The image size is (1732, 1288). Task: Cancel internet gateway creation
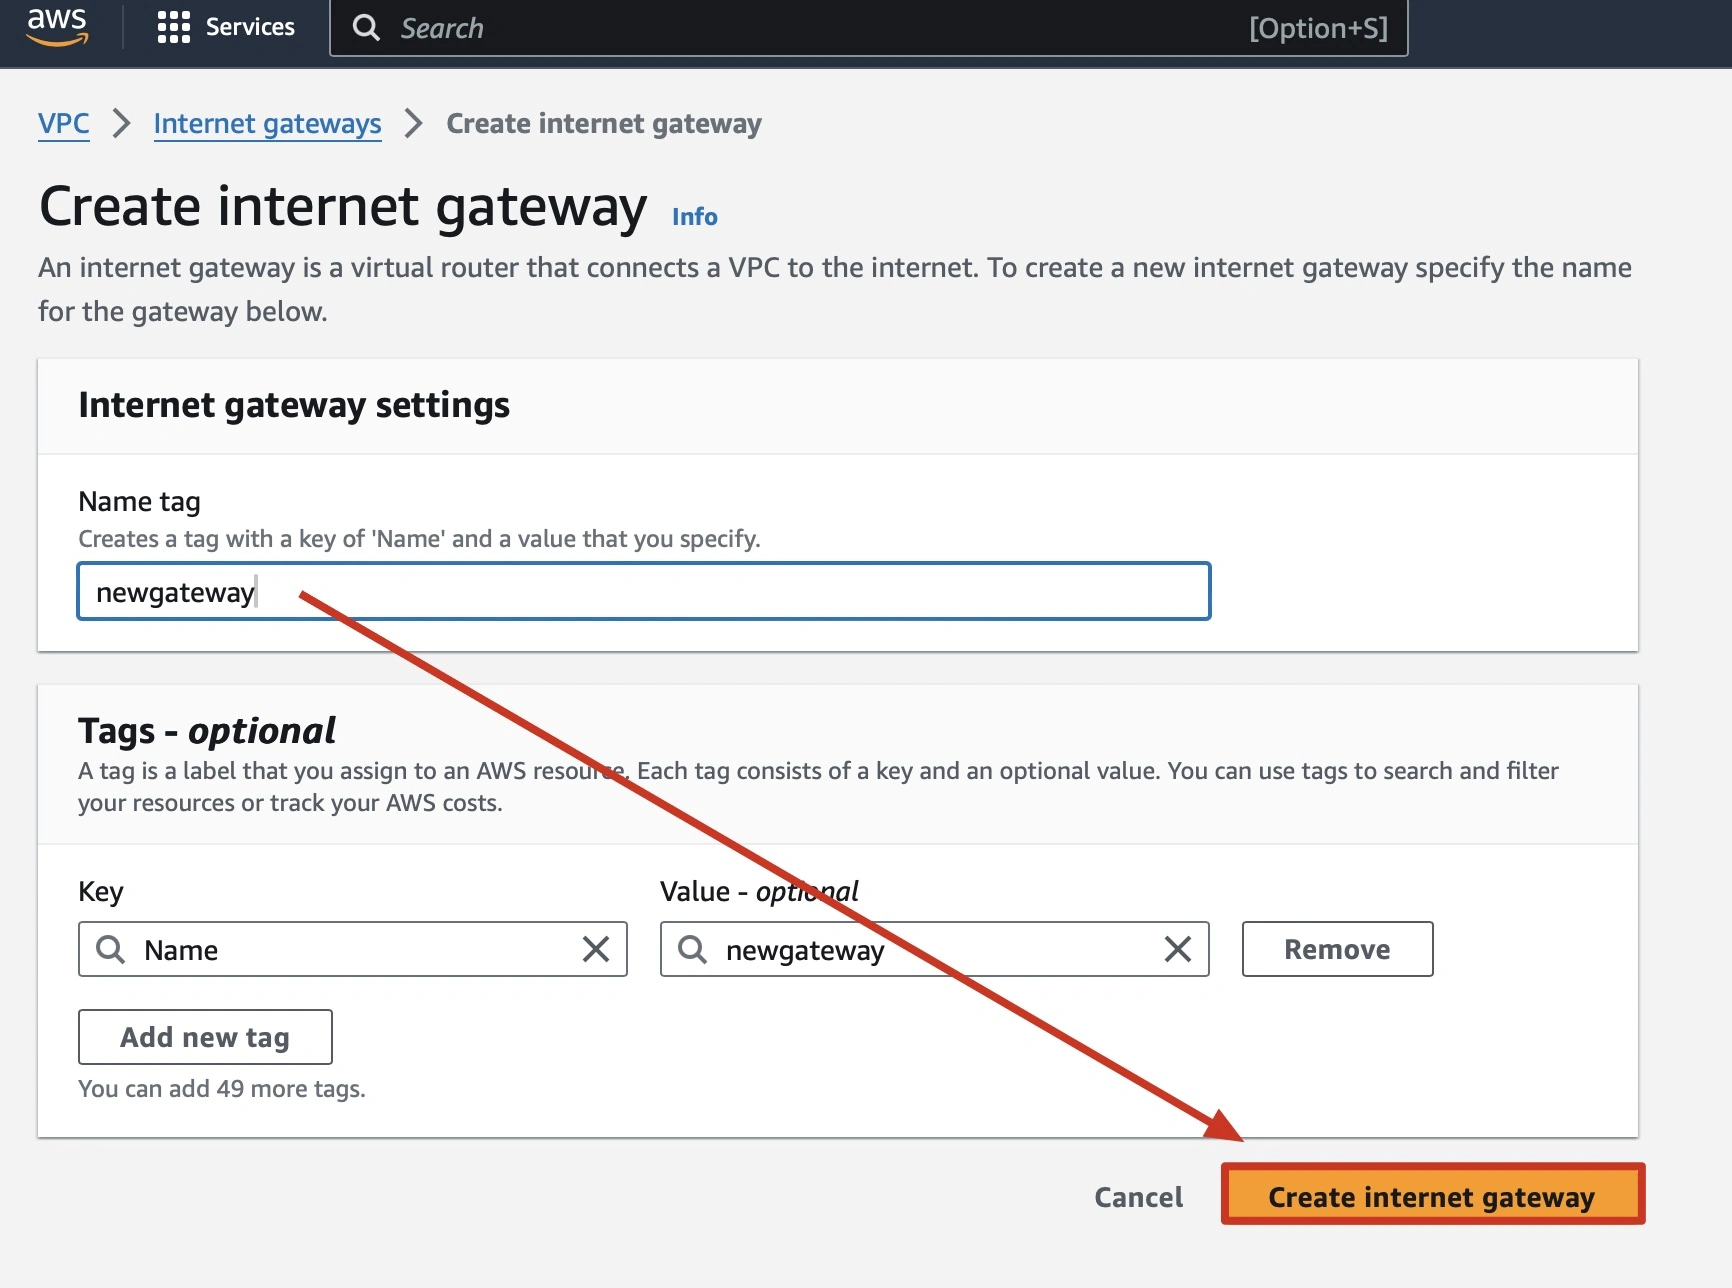coord(1138,1197)
